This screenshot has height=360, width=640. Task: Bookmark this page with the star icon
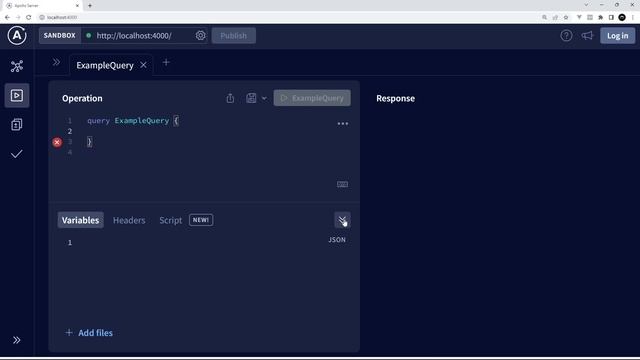[566, 17]
